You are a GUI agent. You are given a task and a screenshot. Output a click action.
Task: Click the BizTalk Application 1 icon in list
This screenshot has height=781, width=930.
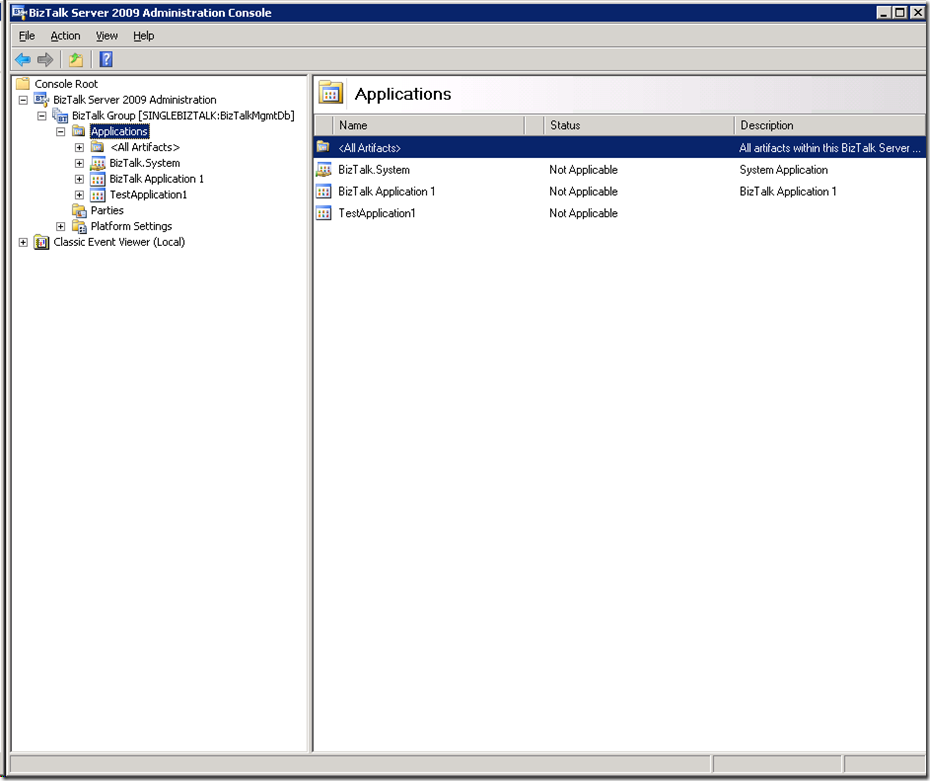tap(324, 191)
